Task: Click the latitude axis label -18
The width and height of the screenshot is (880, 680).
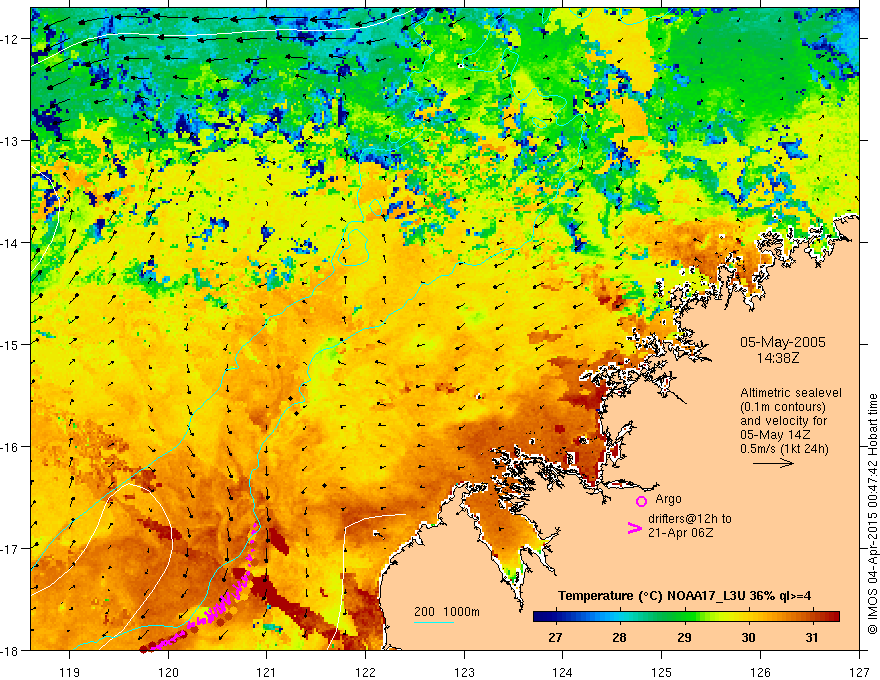Action: pyautogui.click(x=10, y=650)
